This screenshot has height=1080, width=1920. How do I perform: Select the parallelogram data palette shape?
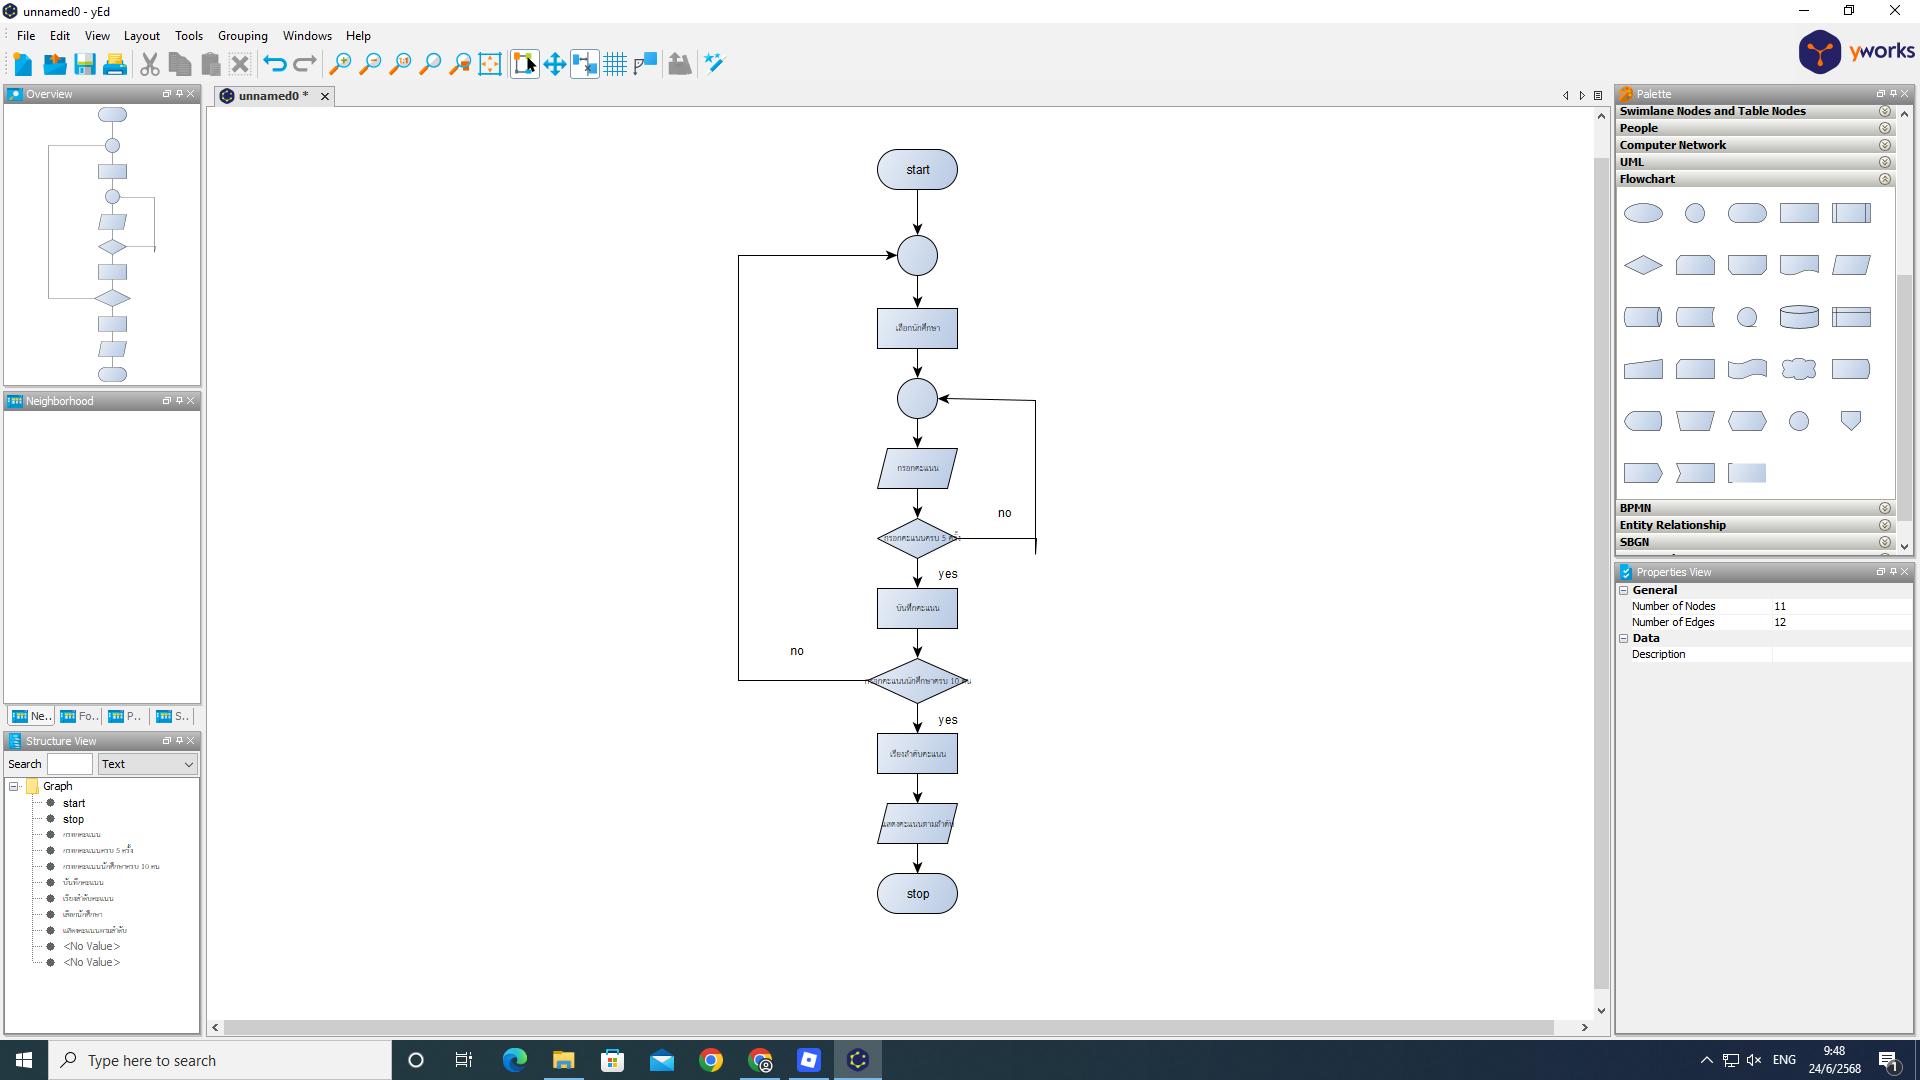(1851, 265)
